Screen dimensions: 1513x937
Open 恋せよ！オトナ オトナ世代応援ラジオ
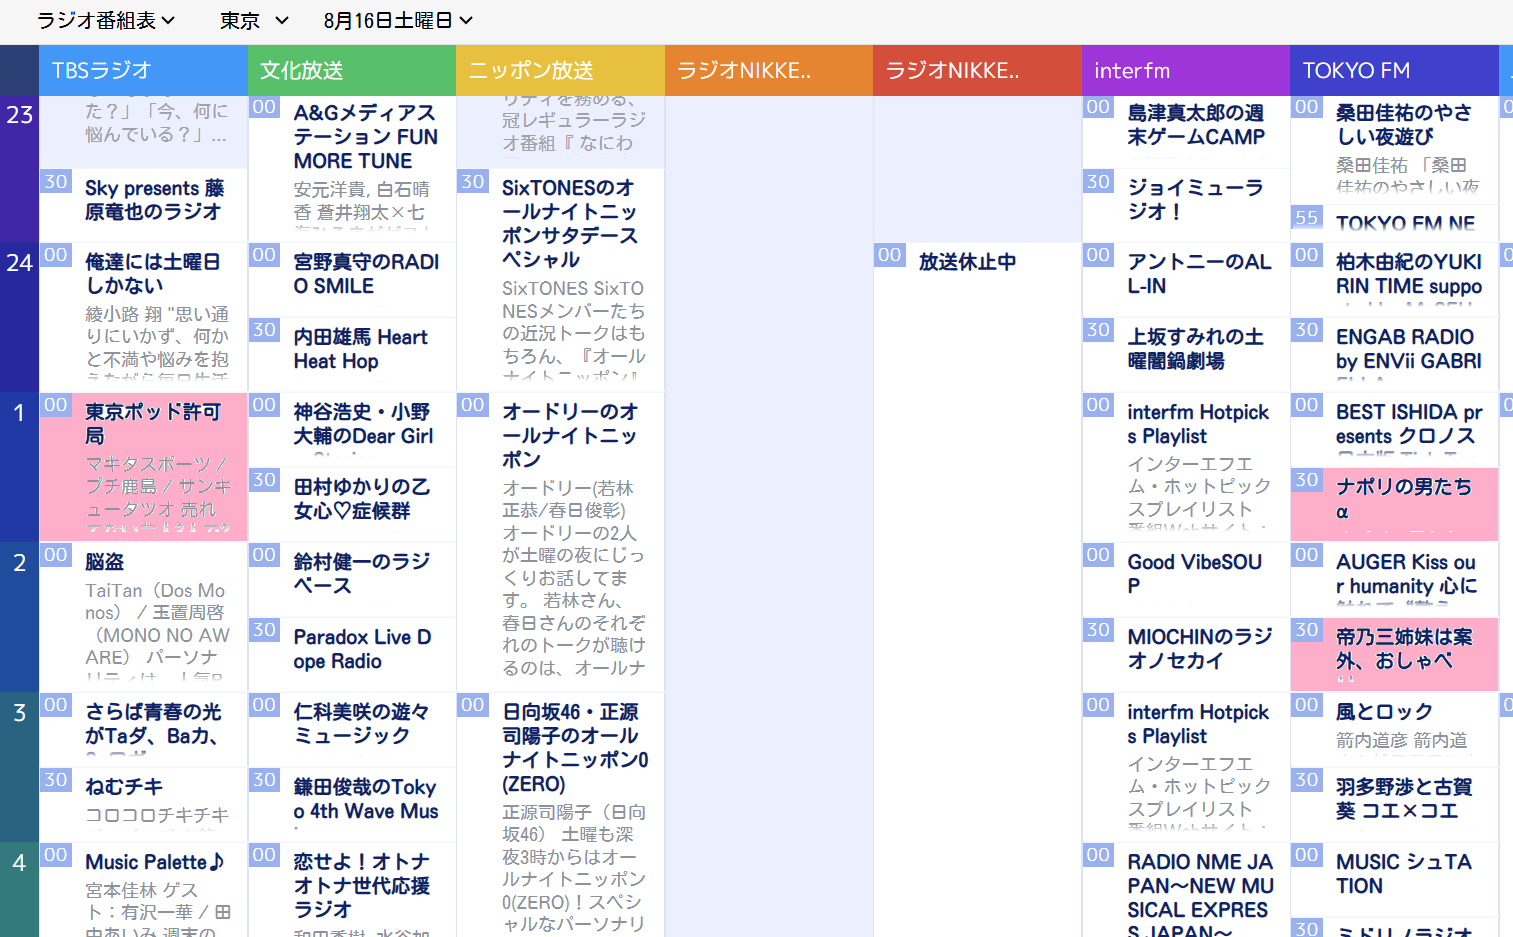(352, 890)
